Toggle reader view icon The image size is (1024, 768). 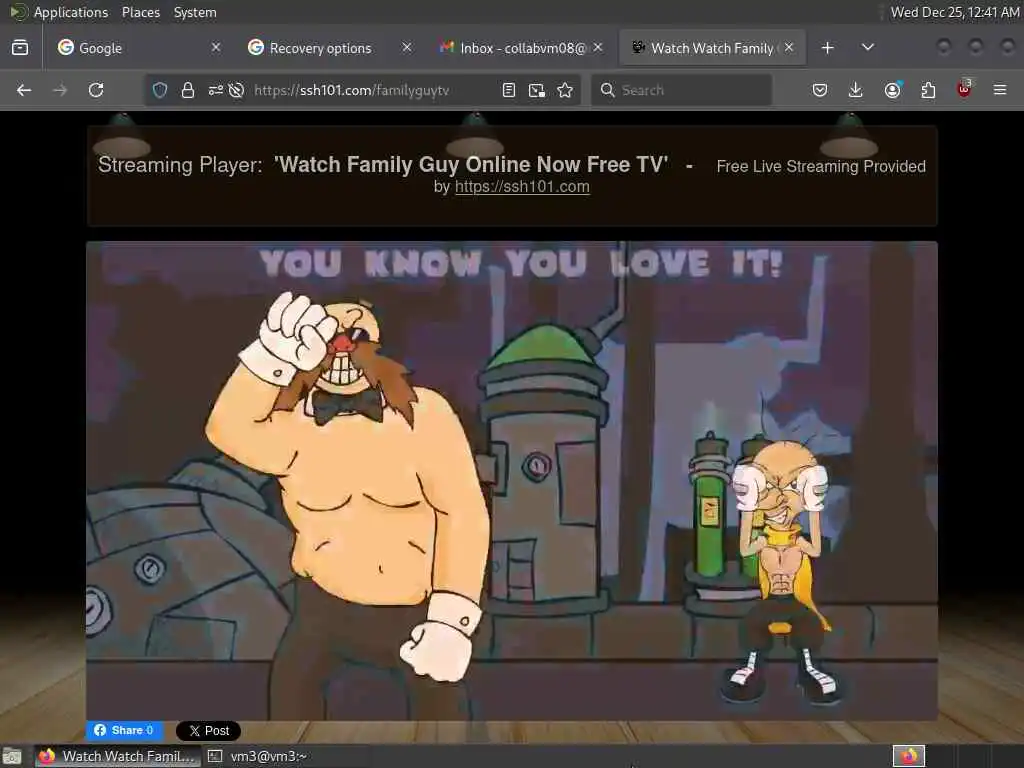[x=509, y=90]
